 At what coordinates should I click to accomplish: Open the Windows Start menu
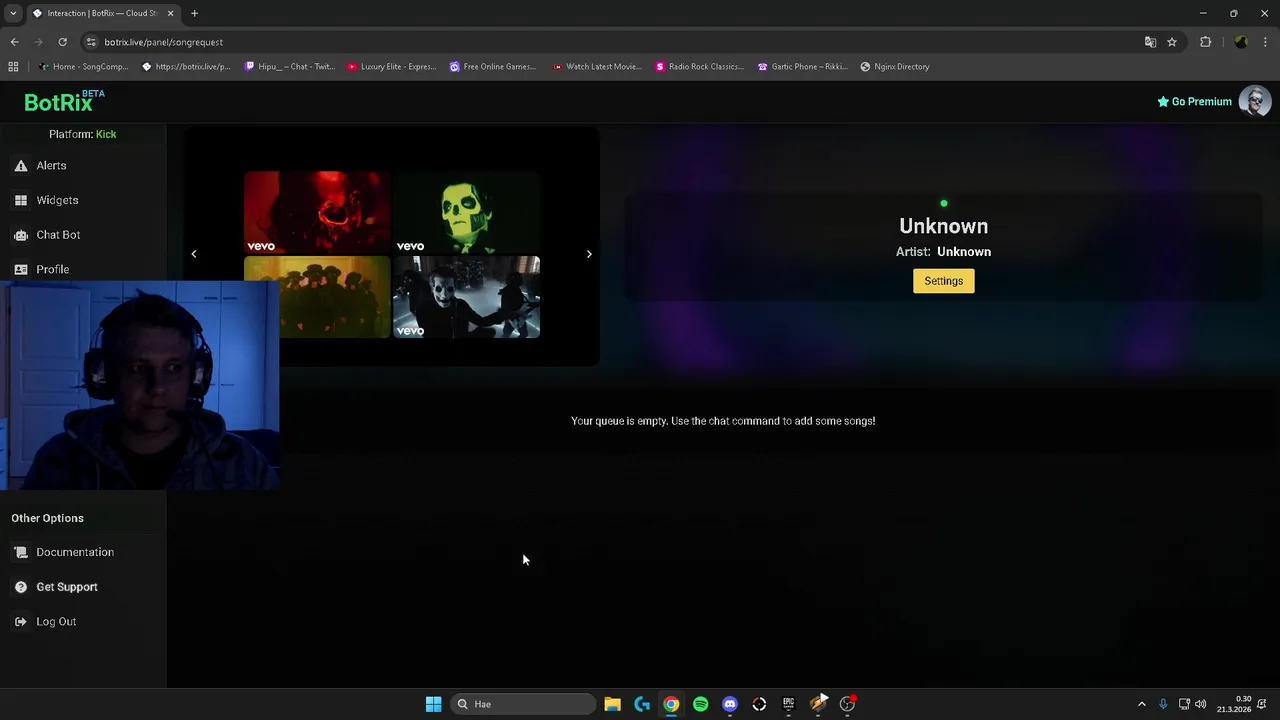coord(433,704)
